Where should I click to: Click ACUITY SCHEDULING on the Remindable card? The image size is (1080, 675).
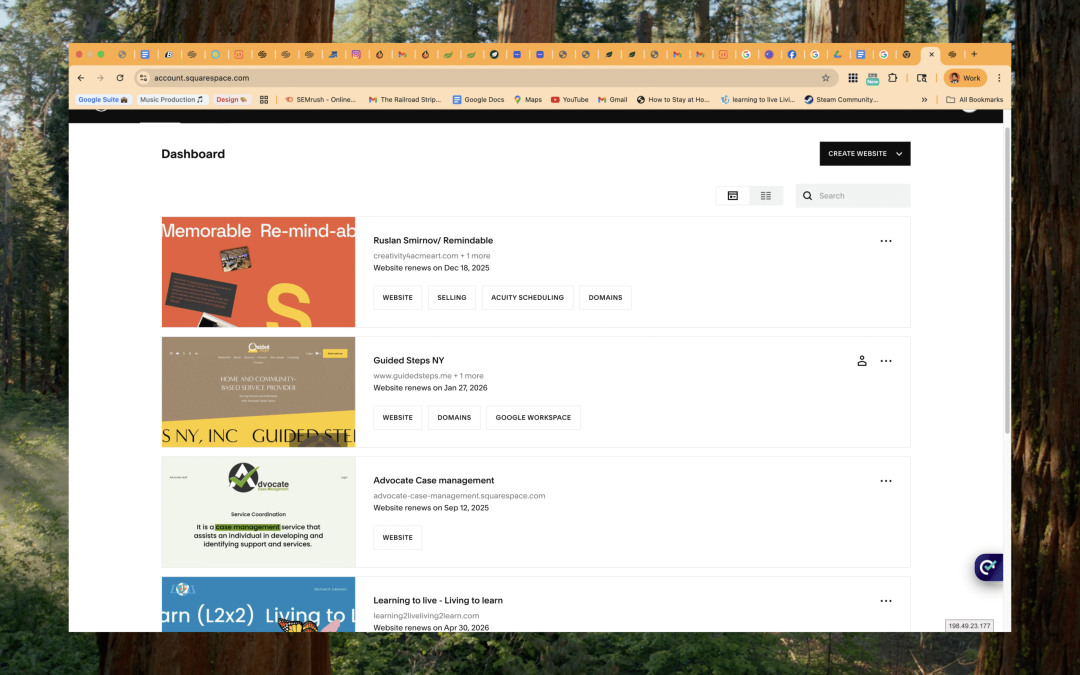click(527, 297)
